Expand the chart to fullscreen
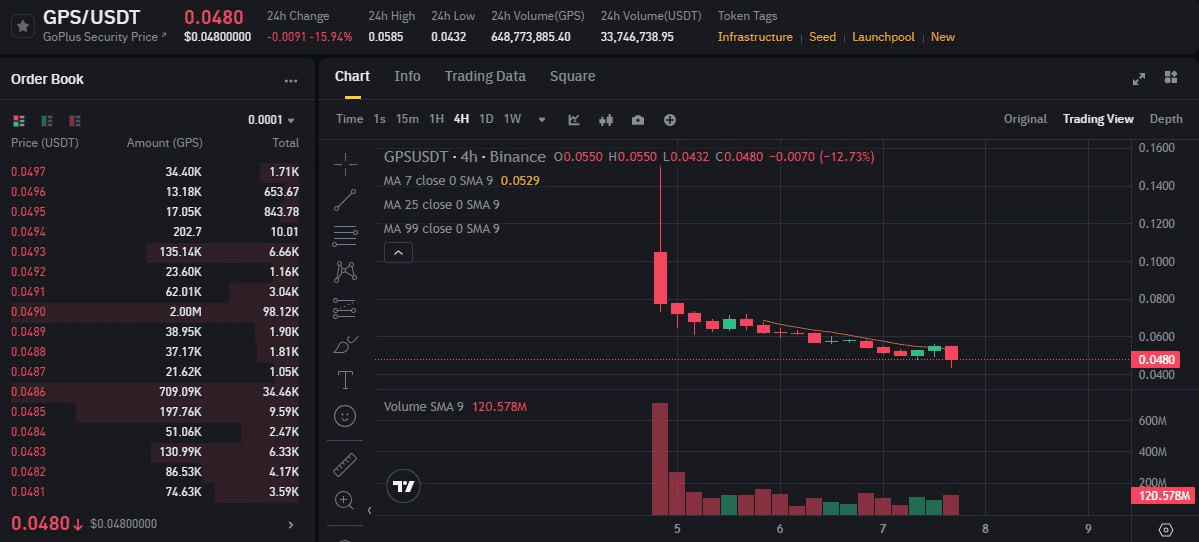This screenshot has height=542, width=1199. point(1139,78)
